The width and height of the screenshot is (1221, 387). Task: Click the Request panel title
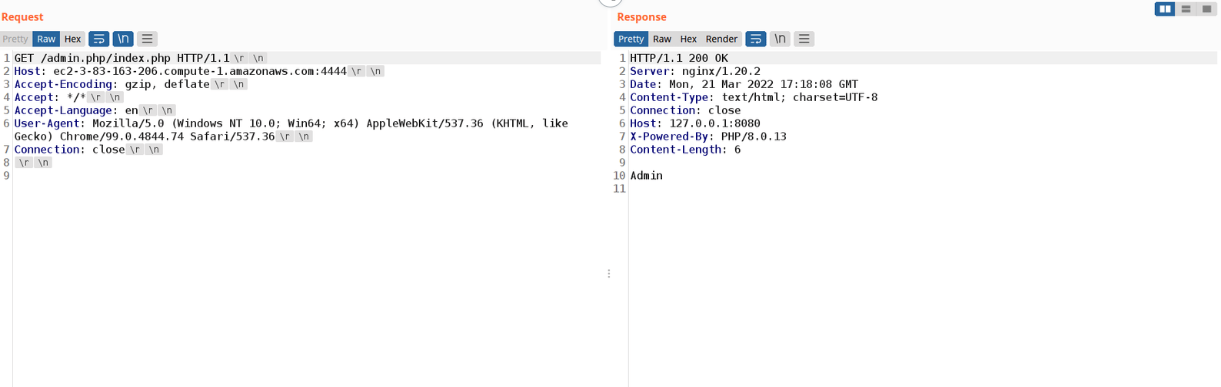(x=22, y=17)
